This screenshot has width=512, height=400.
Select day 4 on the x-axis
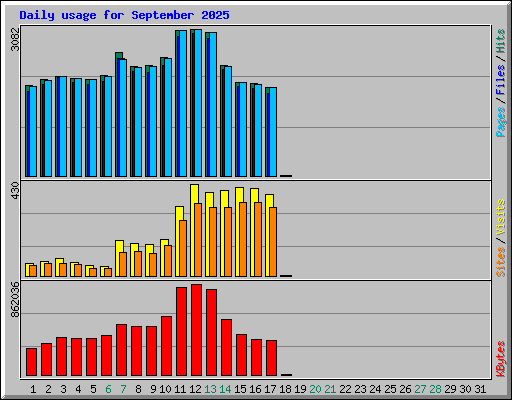tap(78, 389)
